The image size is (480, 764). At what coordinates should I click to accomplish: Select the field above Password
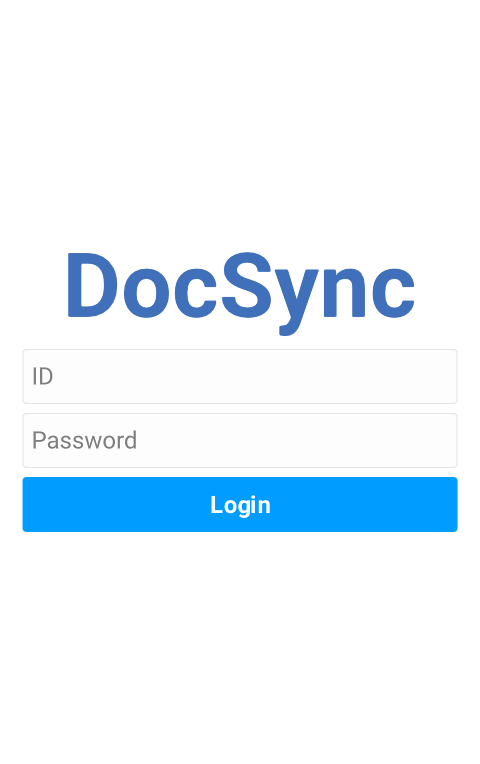click(x=240, y=376)
